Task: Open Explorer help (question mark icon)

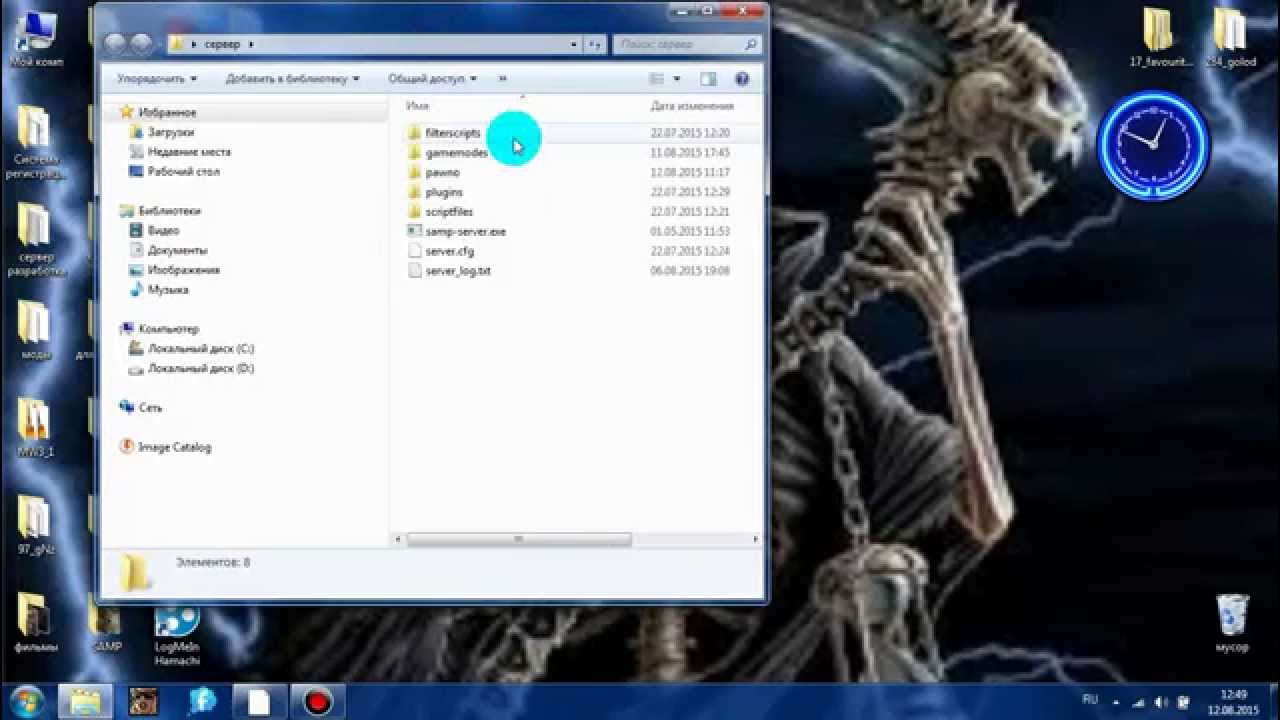Action: (742, 79)
